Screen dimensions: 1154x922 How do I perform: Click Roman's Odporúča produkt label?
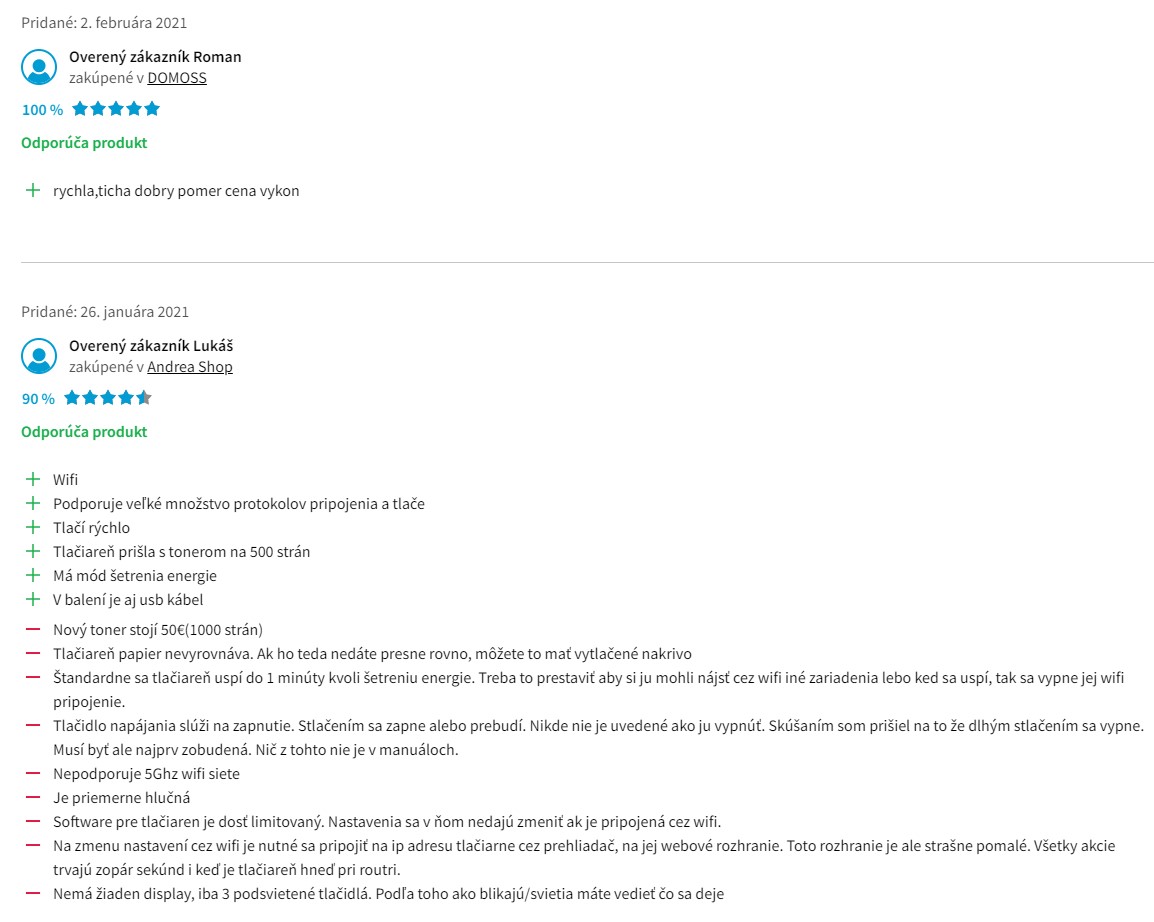(84, 143)
